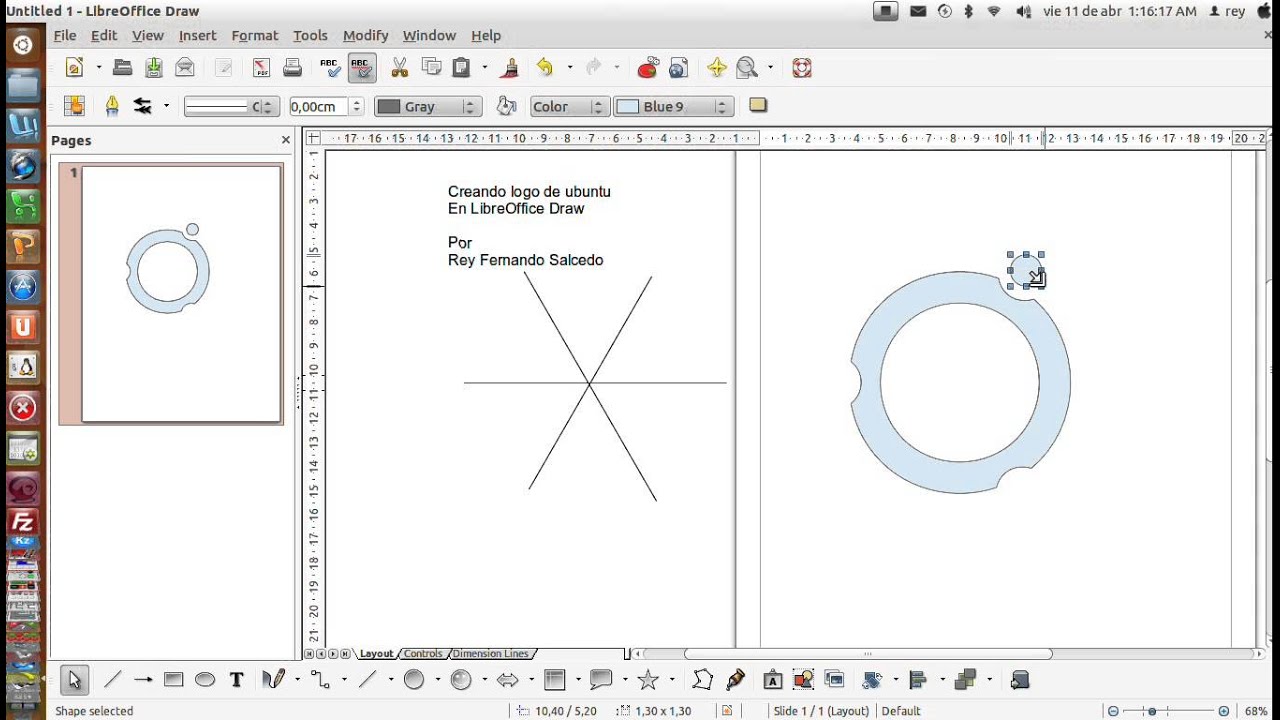Open Ubuntu Software Center dock icon
This screenshot has width=1280, height=720.
click(22, 287)
